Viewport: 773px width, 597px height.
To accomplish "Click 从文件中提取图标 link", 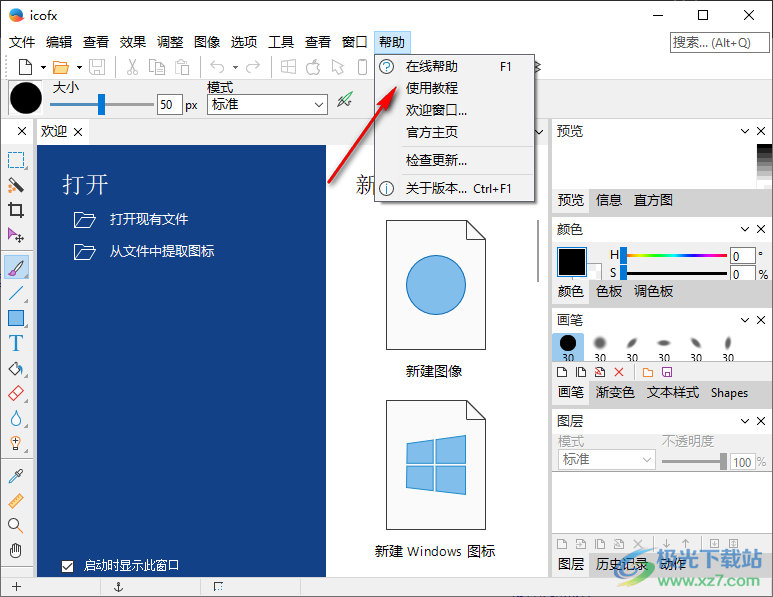I will pos(162,251).
